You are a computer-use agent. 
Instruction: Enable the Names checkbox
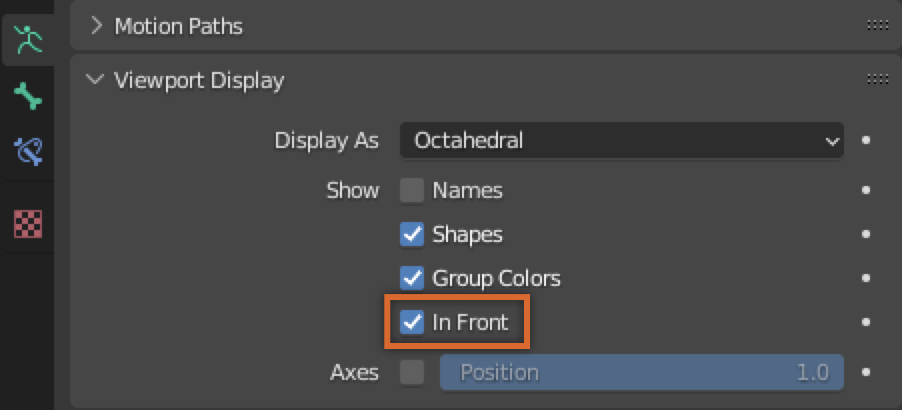[412, 190]
